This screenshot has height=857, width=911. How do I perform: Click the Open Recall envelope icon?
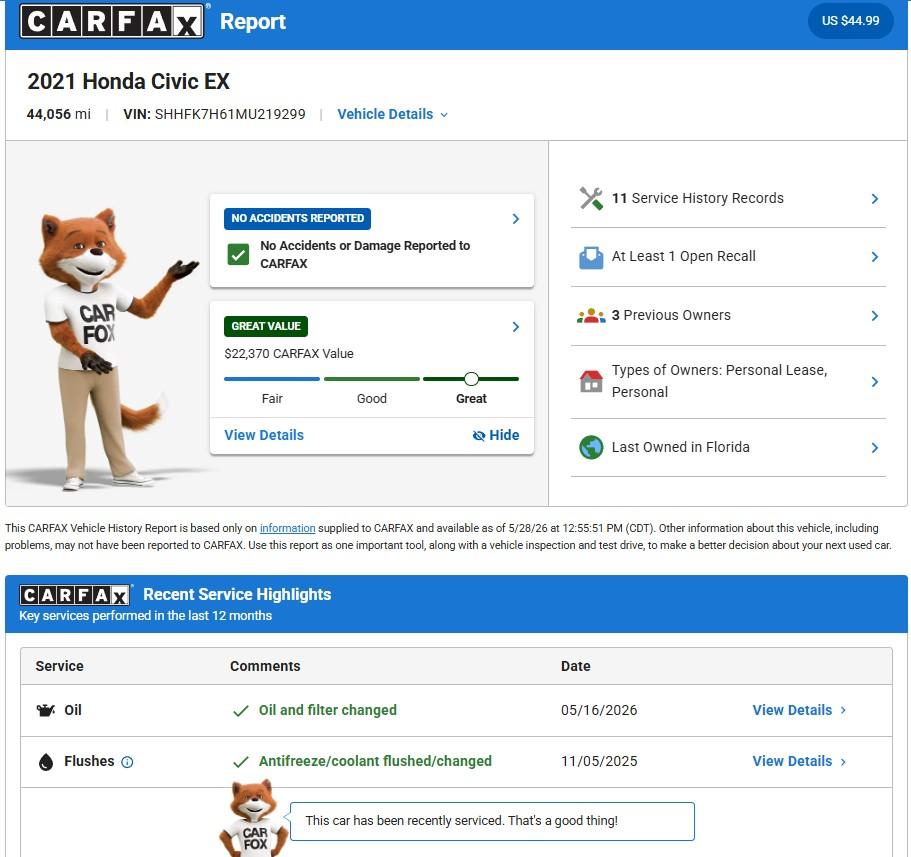[591, 257]
